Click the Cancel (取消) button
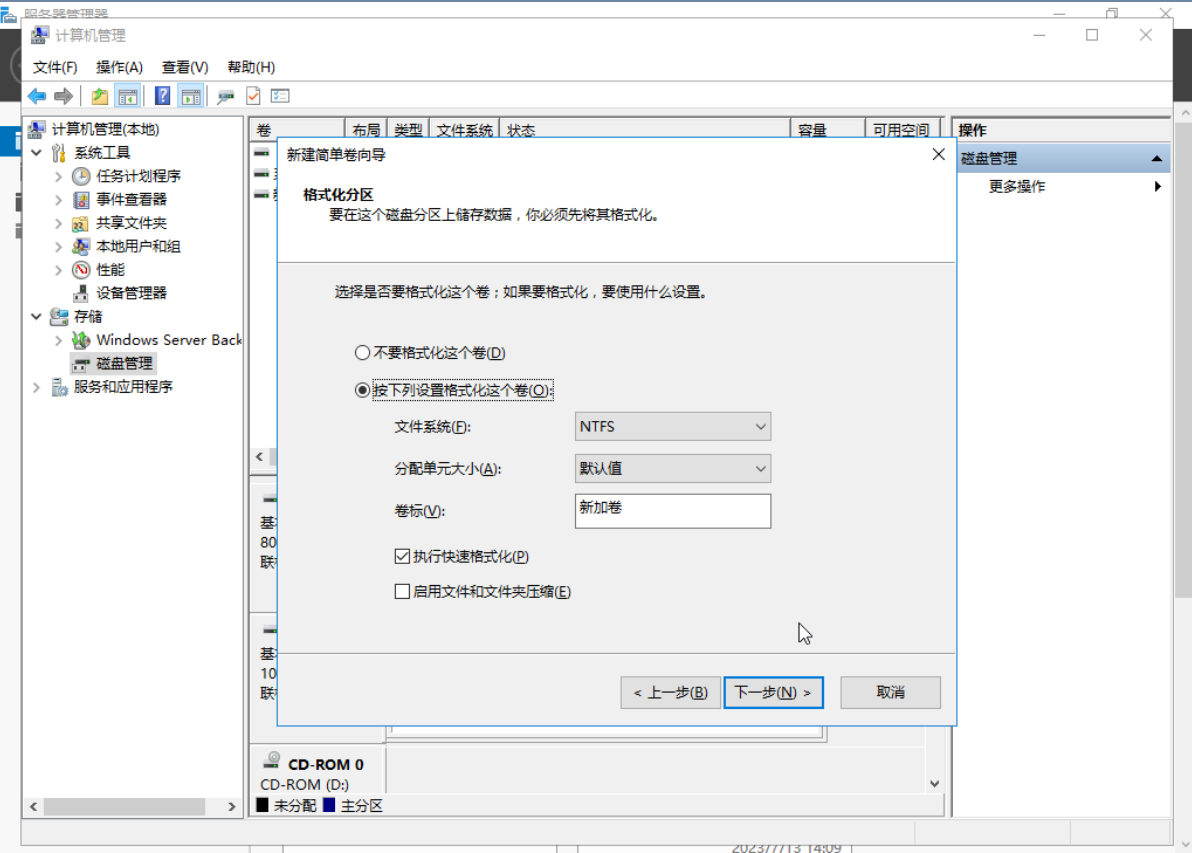This screenshot has width=1192, height=853. [x=890, y=693]
